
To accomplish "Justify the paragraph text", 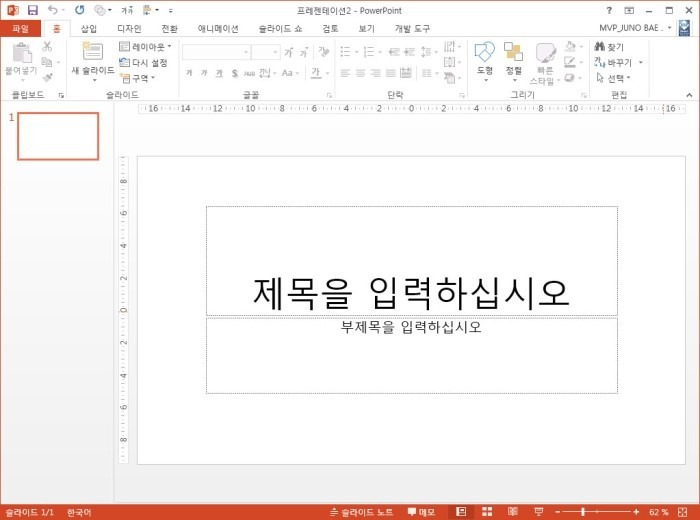I will (x=391, y=73).
